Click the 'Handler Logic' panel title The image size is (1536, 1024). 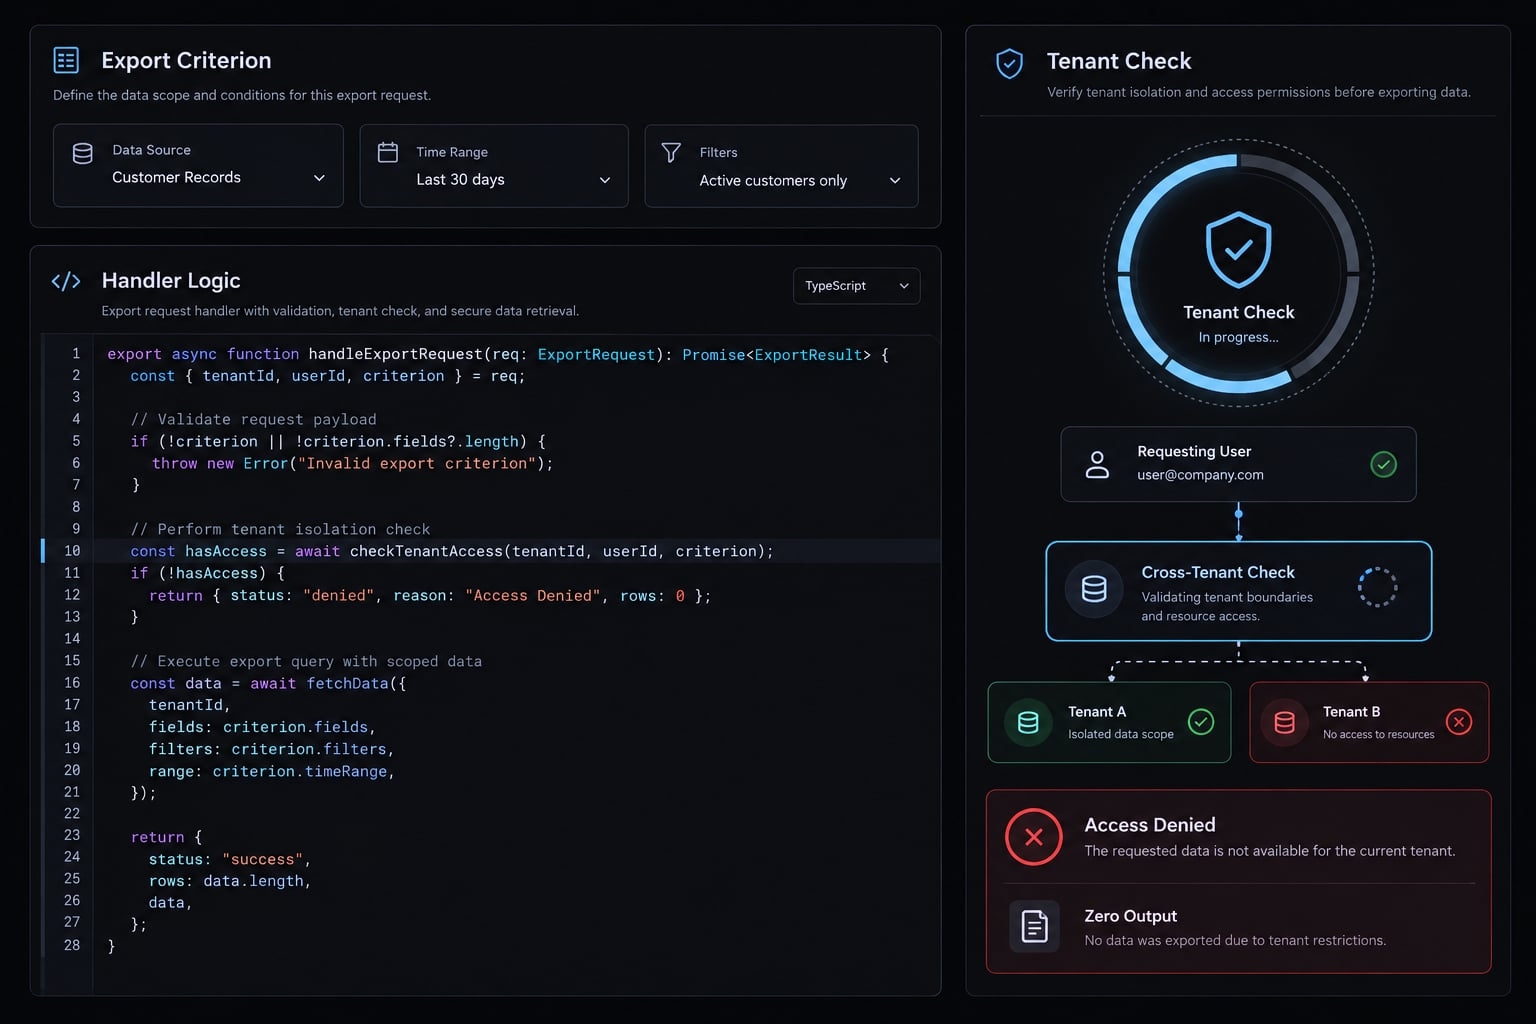[171, 281]
